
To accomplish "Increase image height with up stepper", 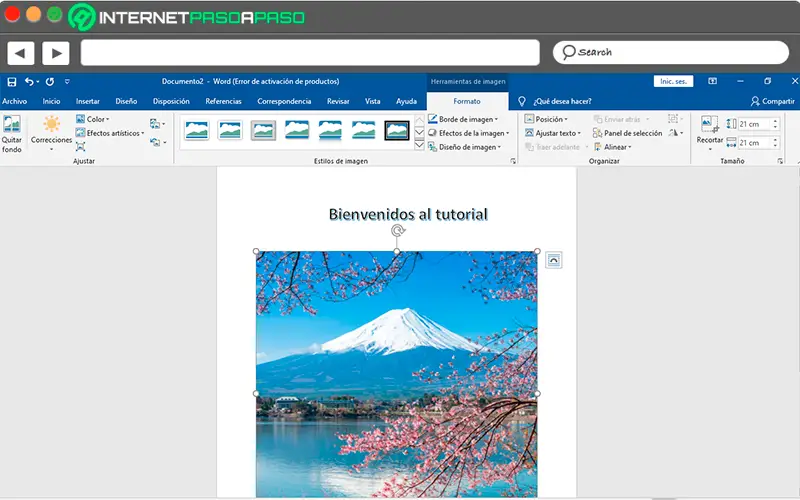I will coord(776,121).
